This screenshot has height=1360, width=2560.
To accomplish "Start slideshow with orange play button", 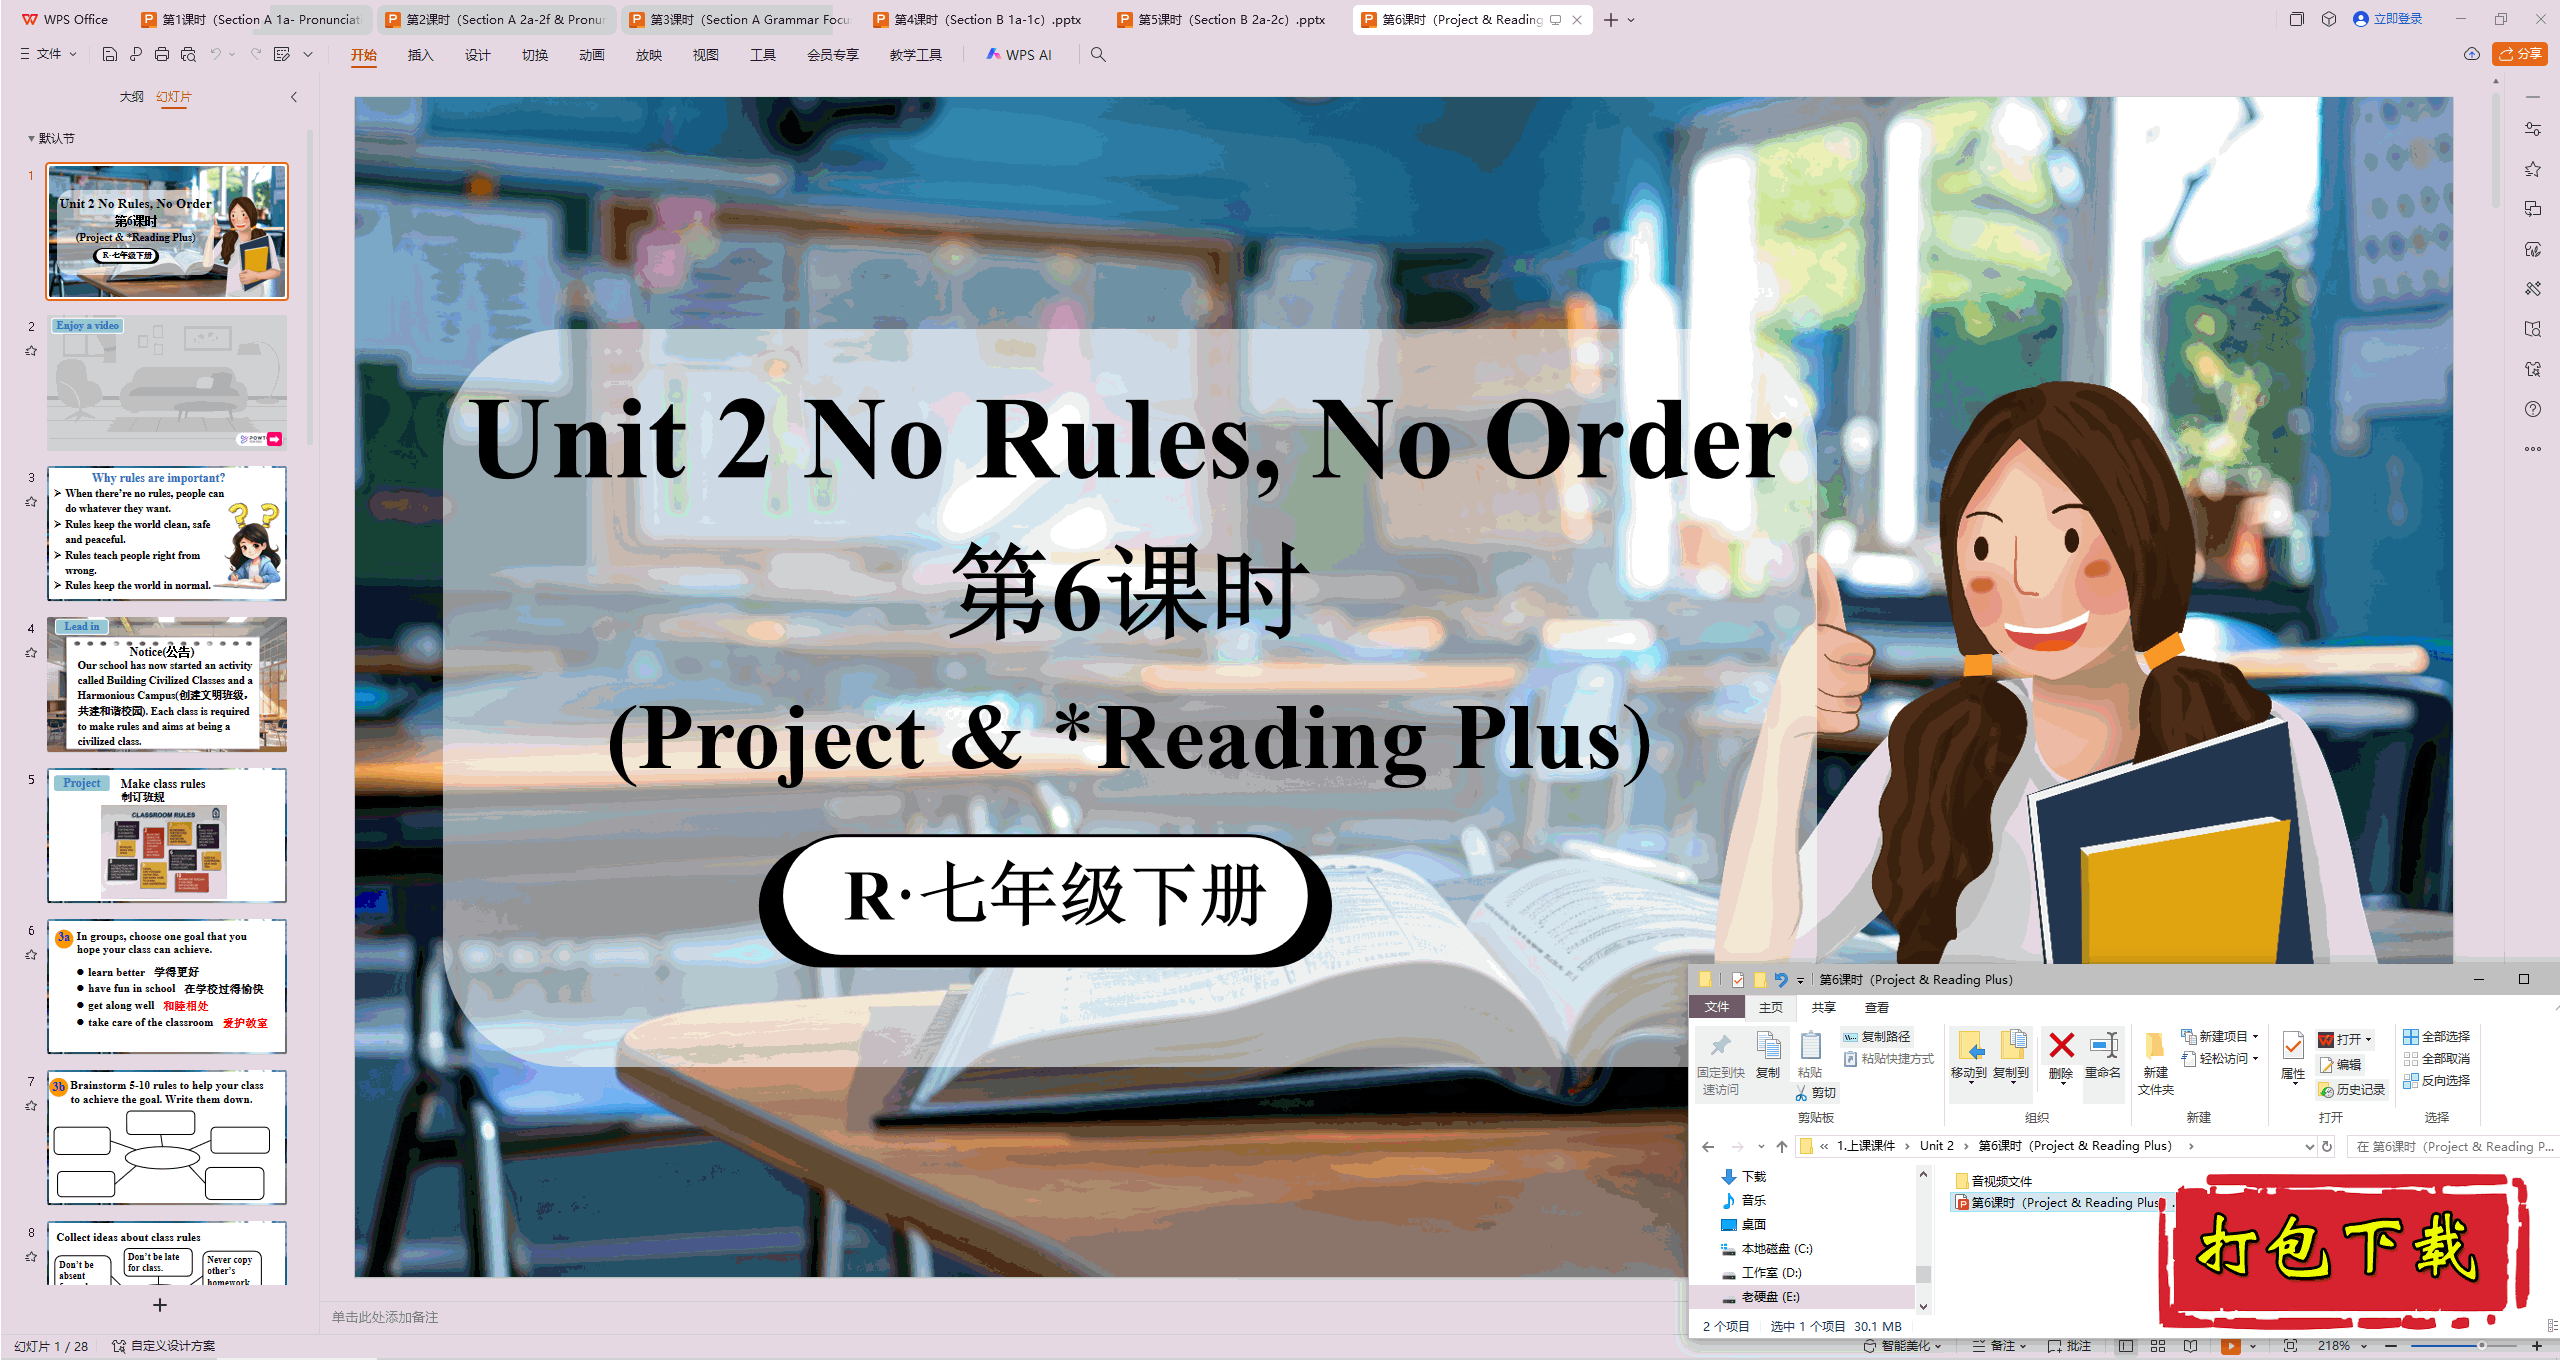I will pos(2230,1346).
